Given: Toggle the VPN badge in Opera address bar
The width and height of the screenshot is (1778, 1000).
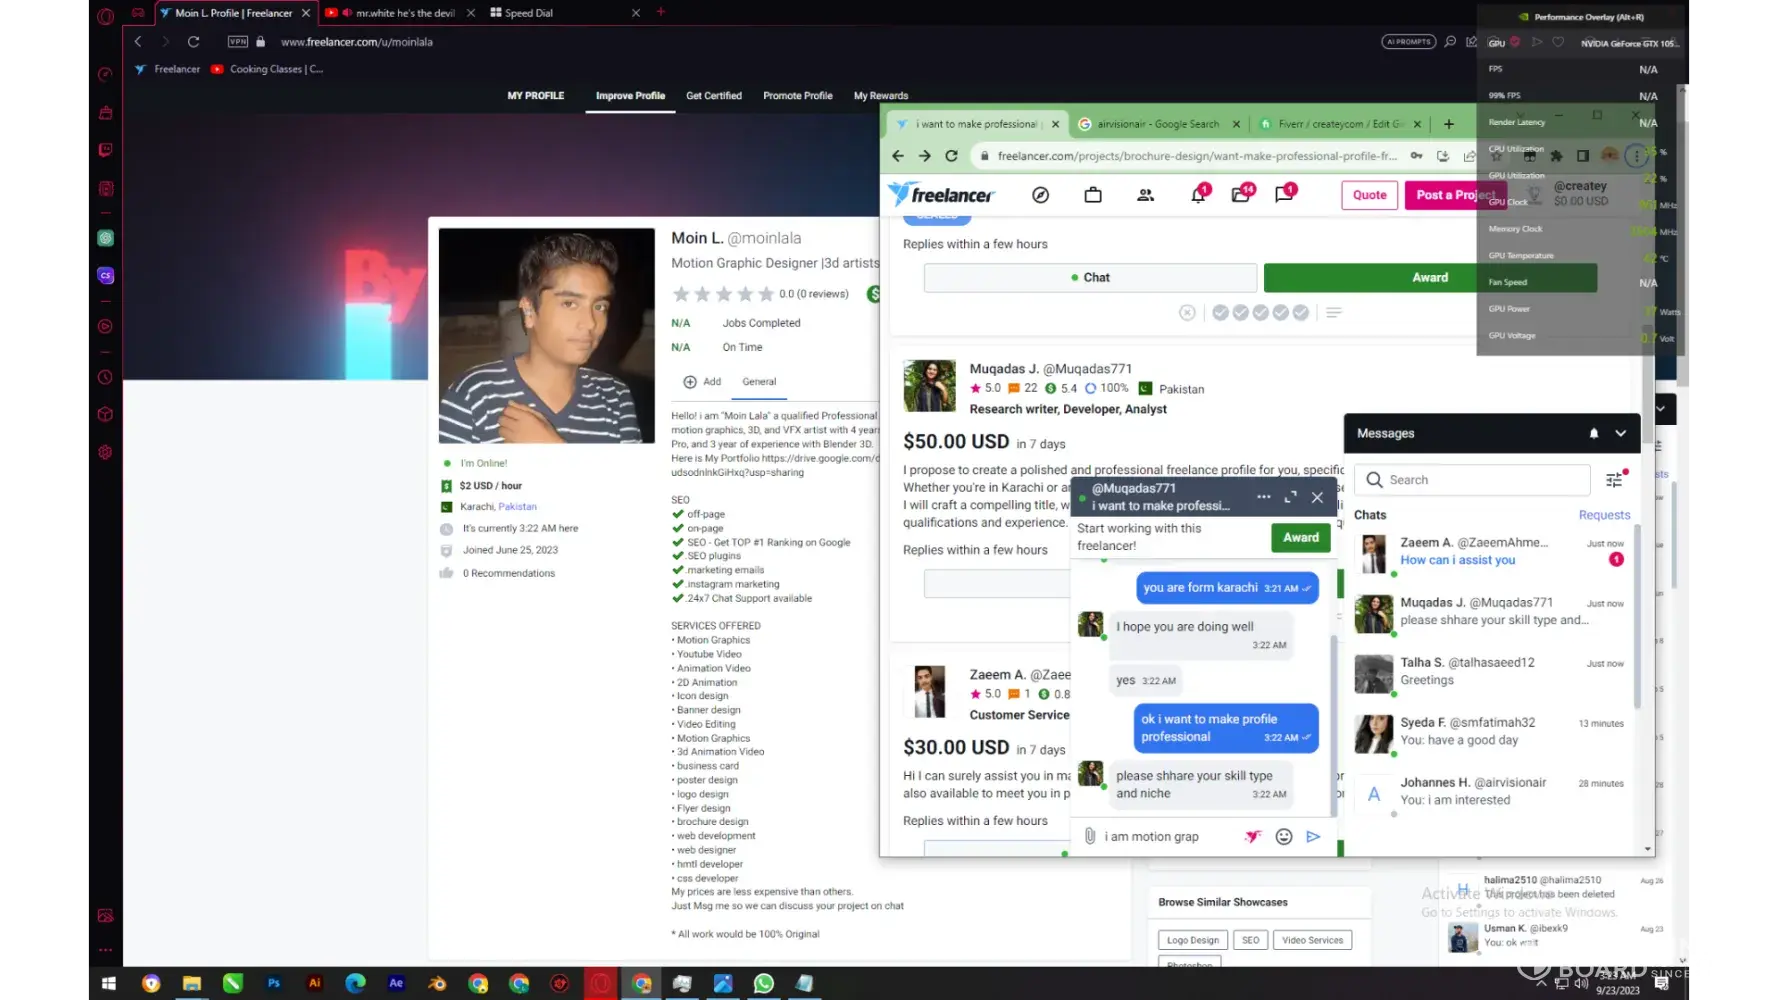Looking at the screenshot, I should (x=238, y=42).
